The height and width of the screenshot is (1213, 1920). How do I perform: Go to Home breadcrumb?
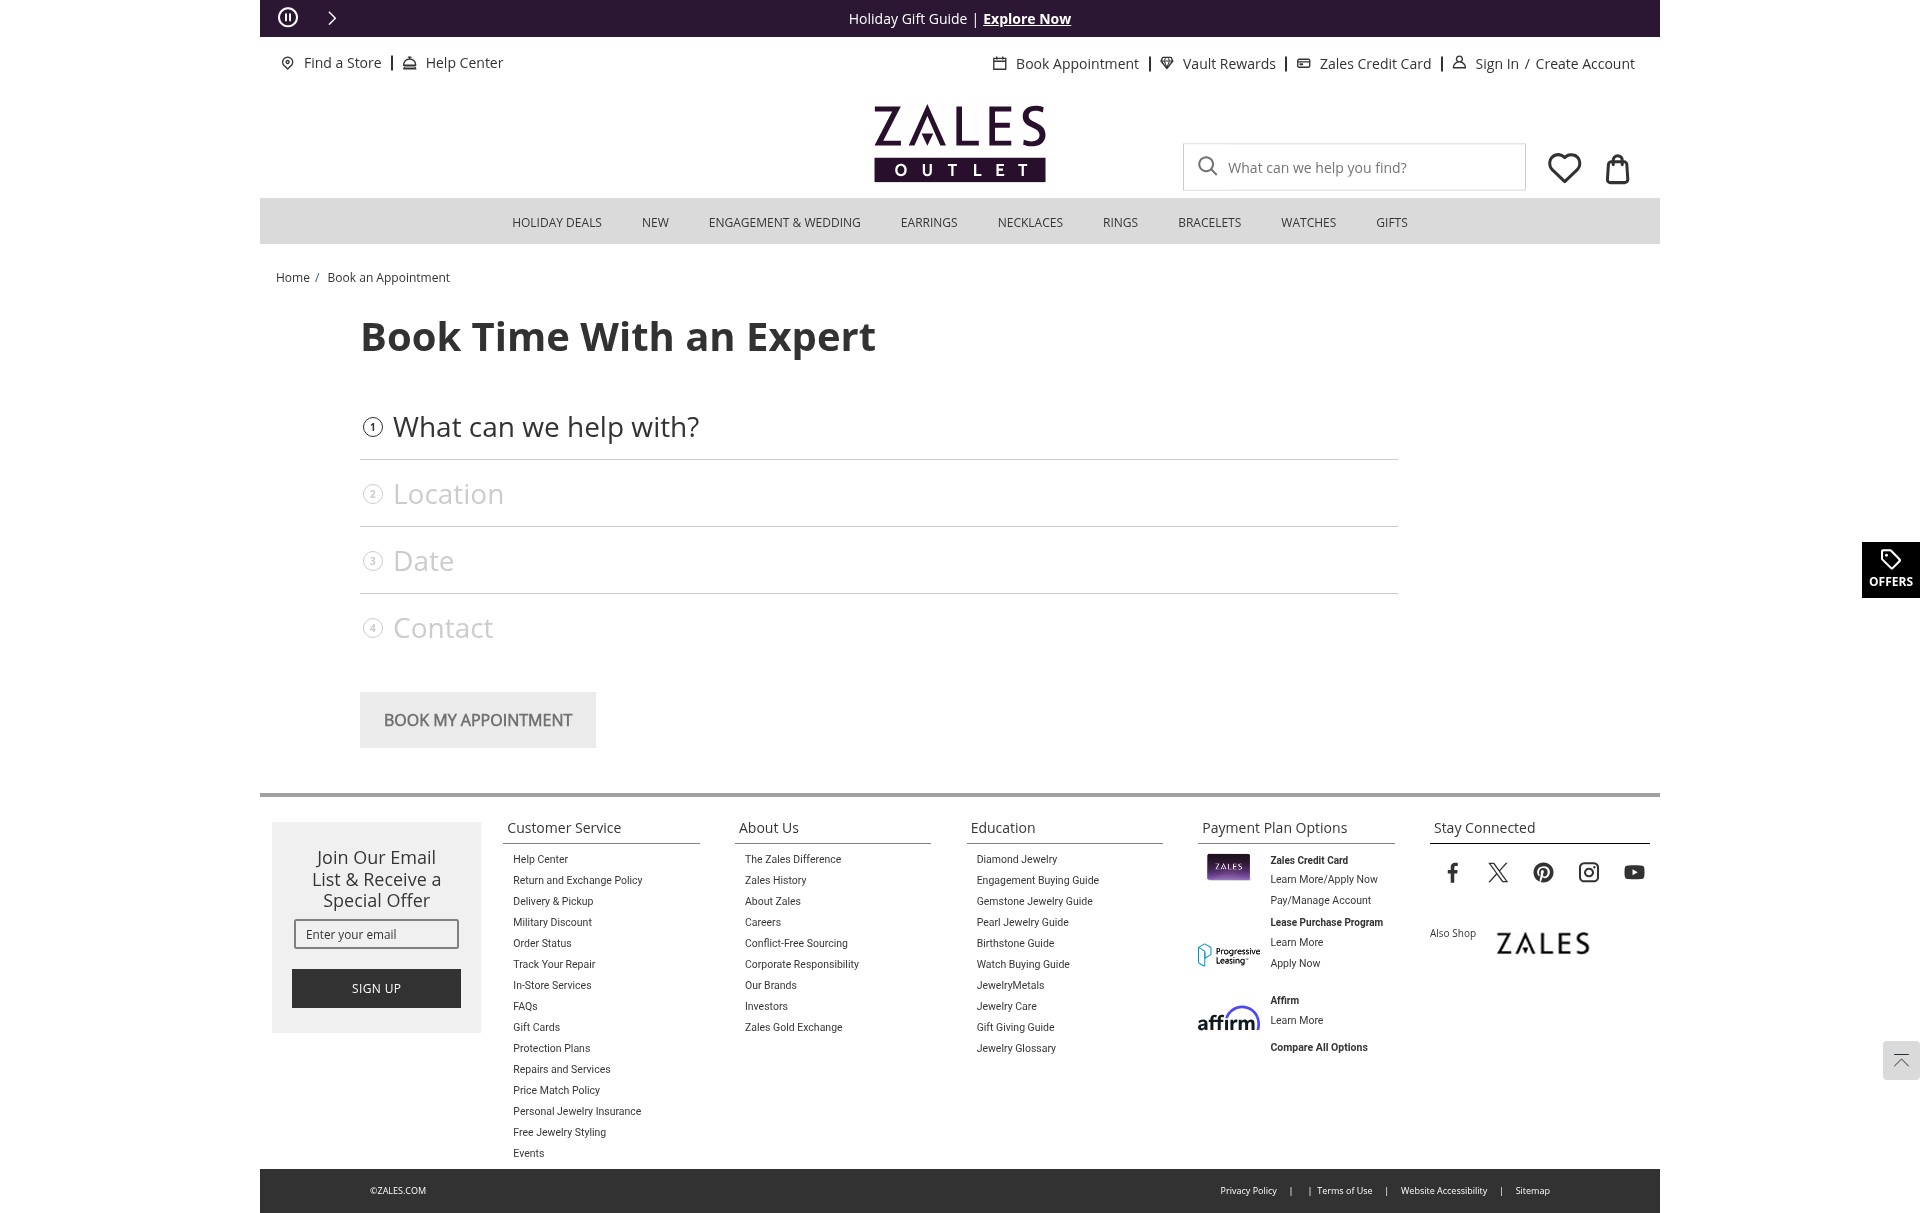[293, 278]
